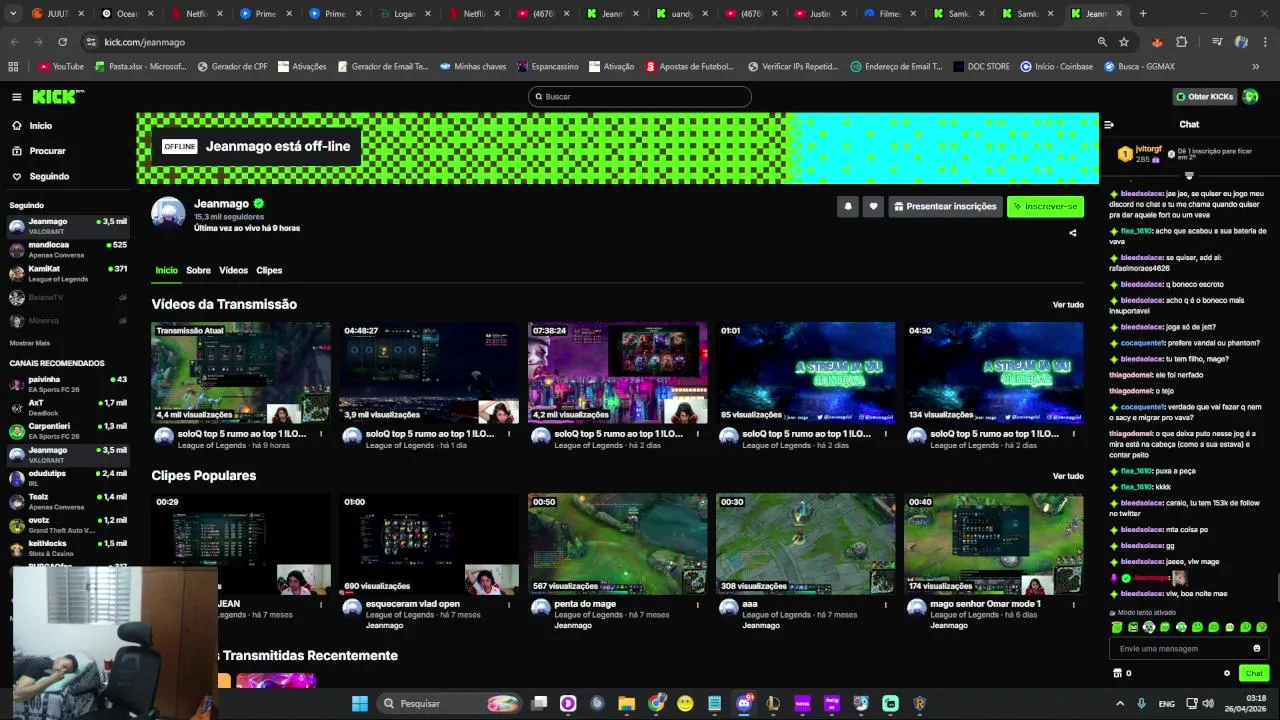The image size is (1280, 720).
Task: Click Ver tudo for Vídeos da Transmissão
Action: click(1068, 305)
